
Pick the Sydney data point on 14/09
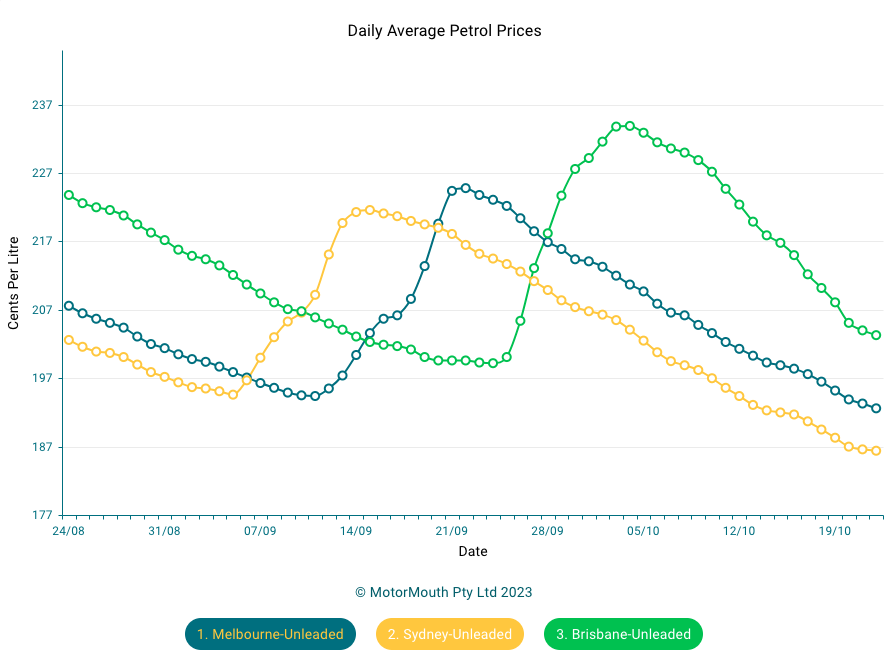[356, 212]
